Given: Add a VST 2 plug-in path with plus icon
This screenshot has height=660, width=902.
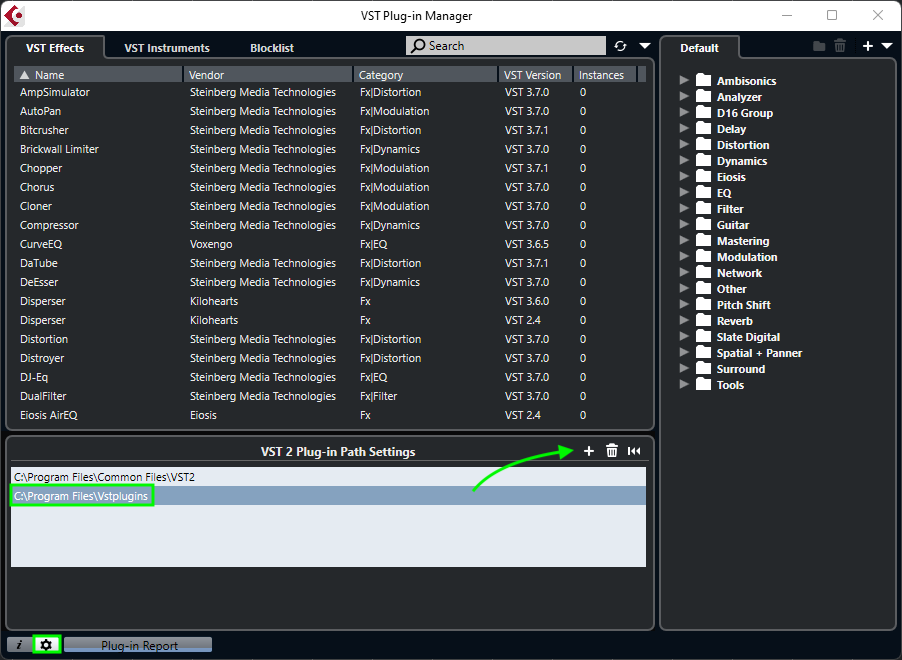Looking at the screenshot, I should tap(588, 451).
